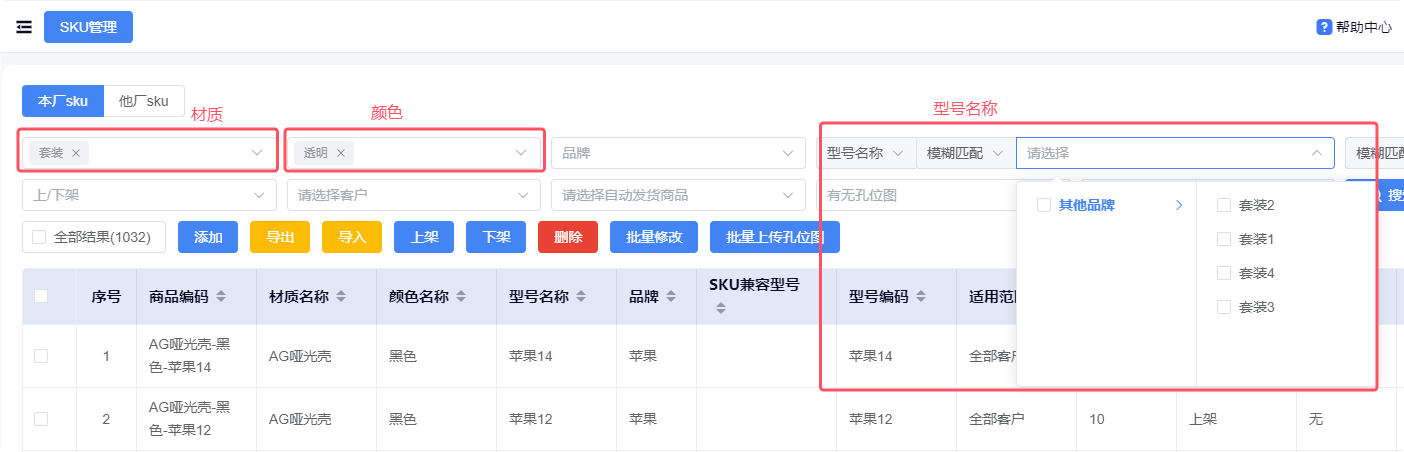Open the 上/下架 dropdown
Screen dimensions: 1404x452
(x=148, y=195)
